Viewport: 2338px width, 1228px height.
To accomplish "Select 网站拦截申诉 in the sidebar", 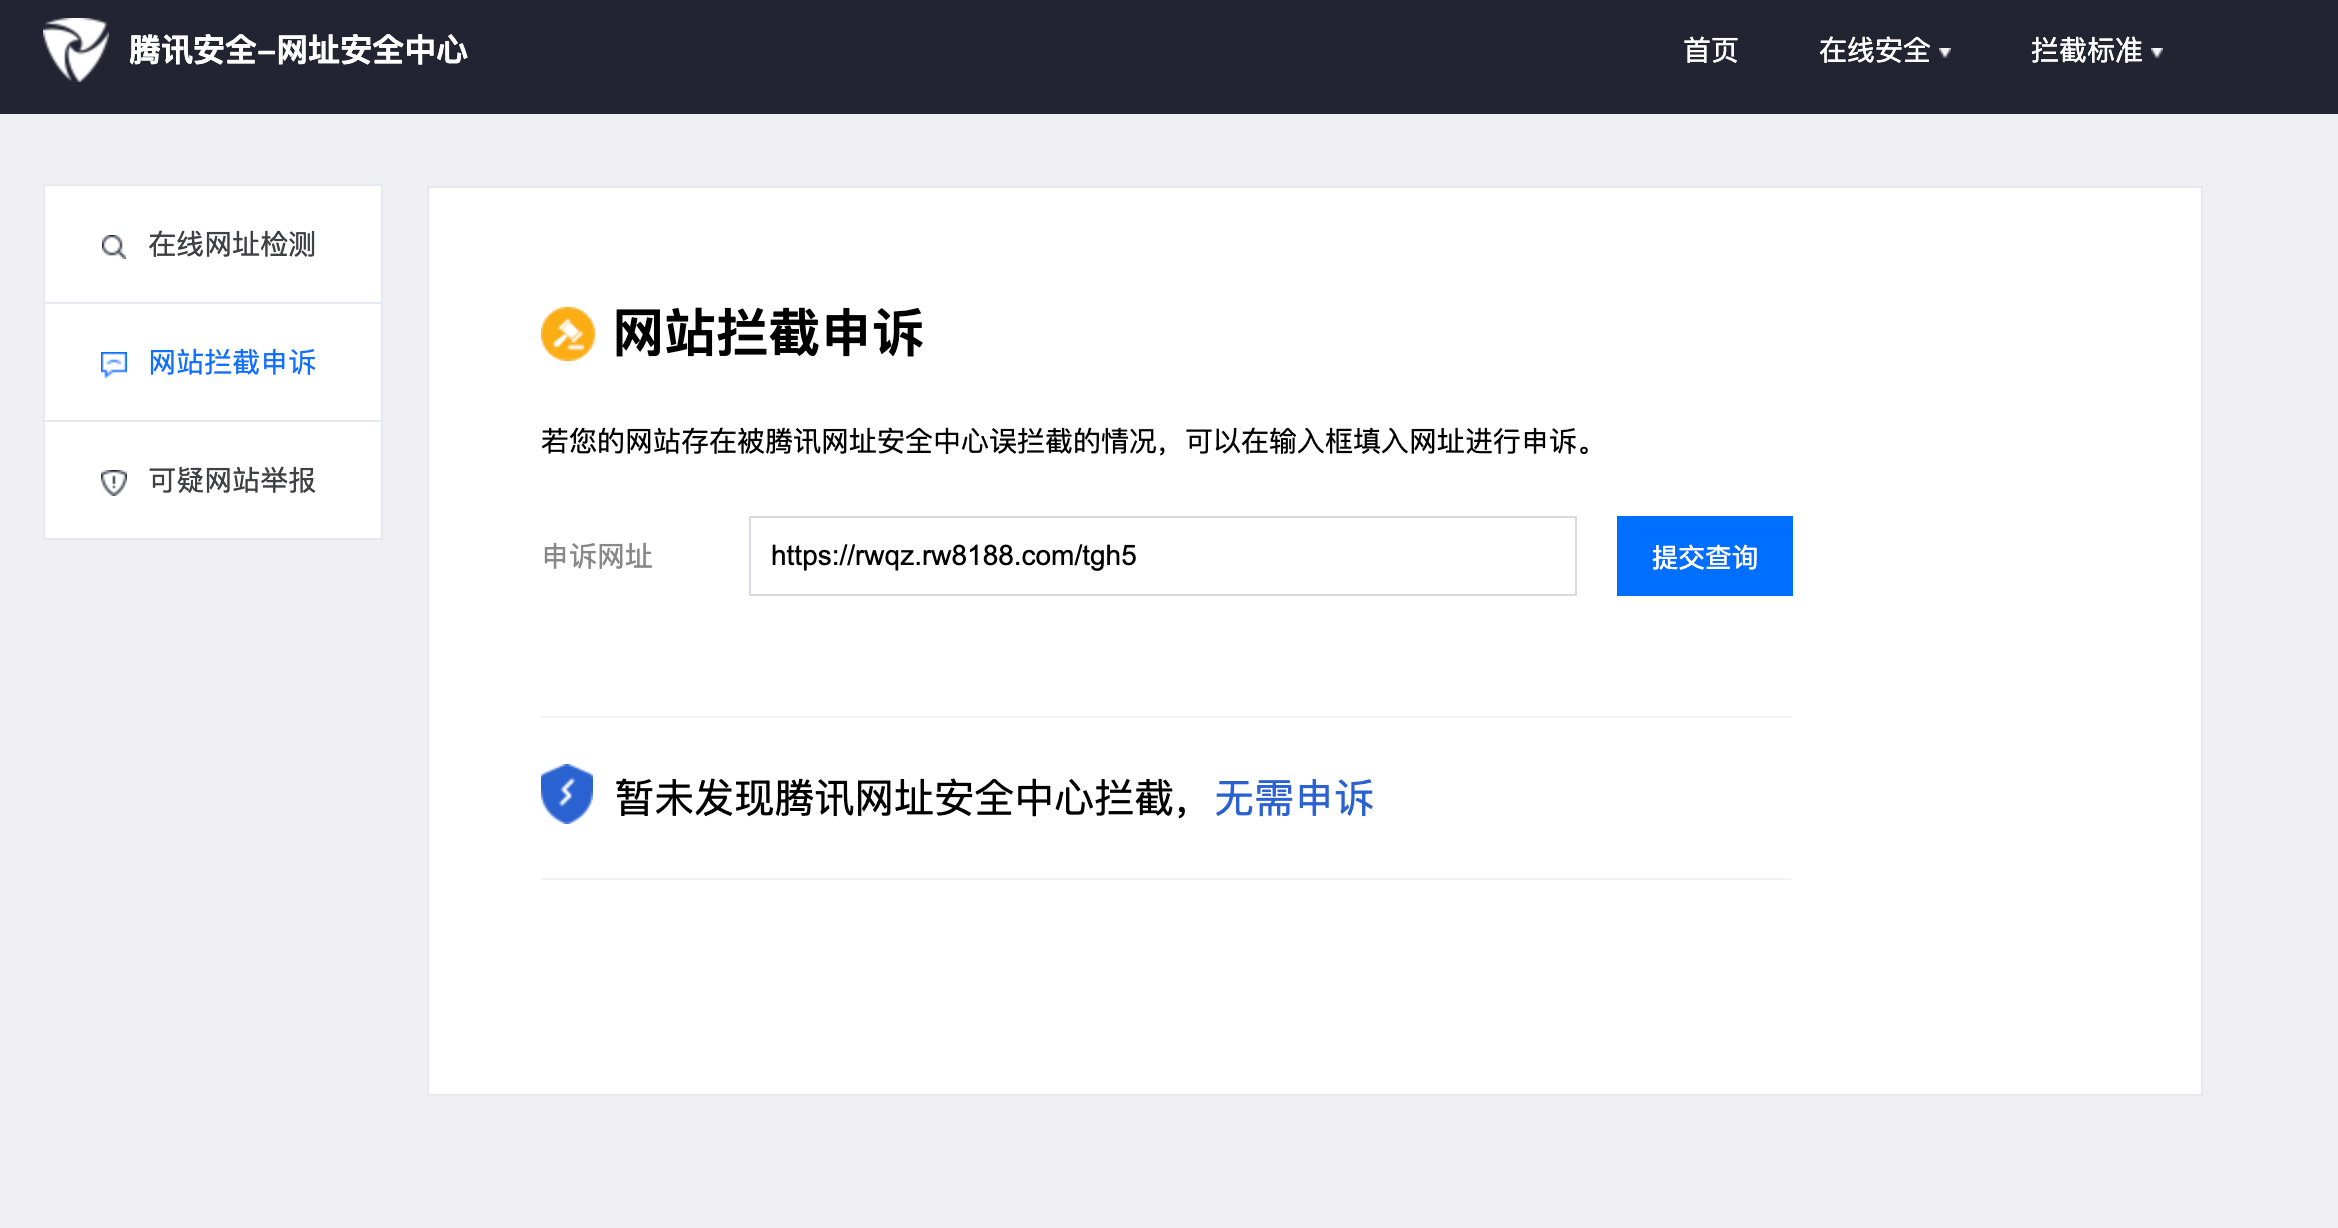I will [x=232, y=363].
